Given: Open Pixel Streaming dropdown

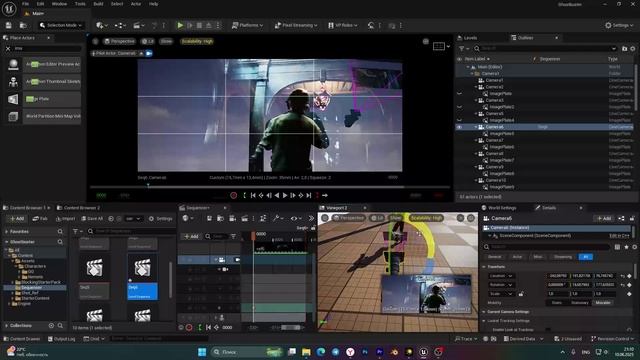Looking at the screenshot, I should pyautogui.click(x=296, y=25).
